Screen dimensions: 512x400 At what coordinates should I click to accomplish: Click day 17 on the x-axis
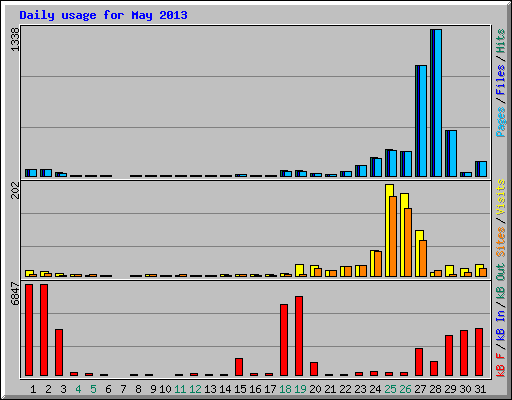(x=270, y=389)
